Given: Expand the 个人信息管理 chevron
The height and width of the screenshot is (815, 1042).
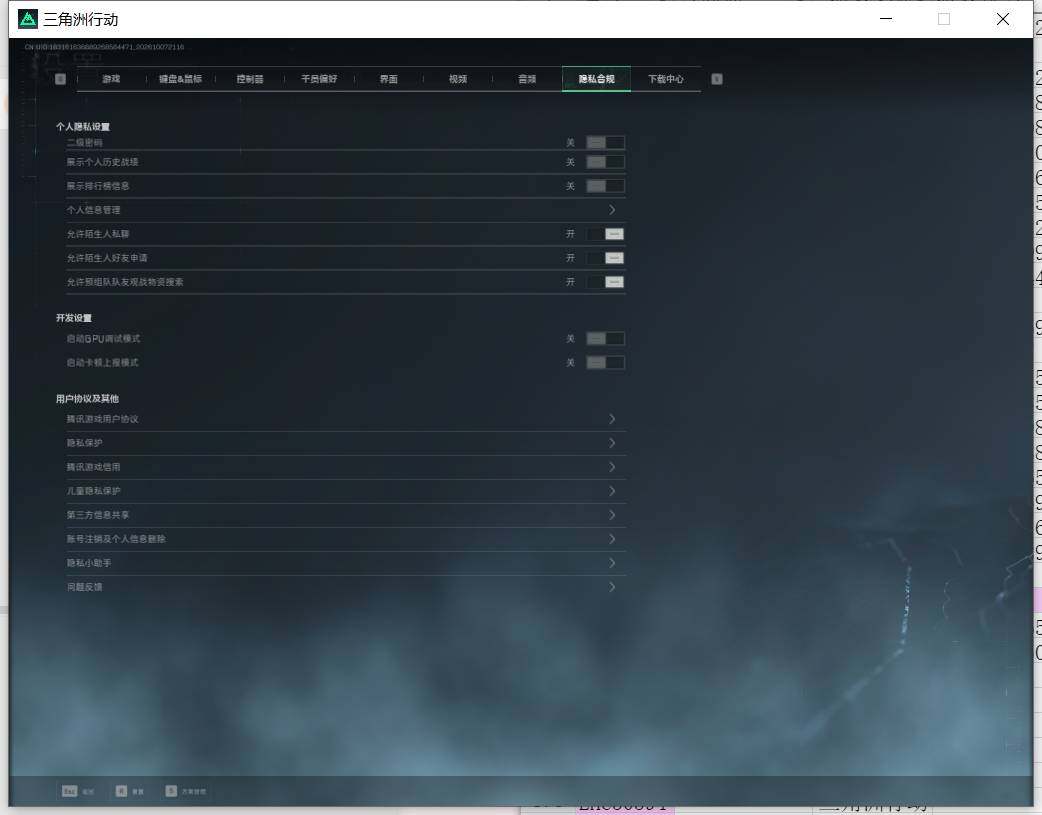Looking at the screenshot, I should [612, 210].
